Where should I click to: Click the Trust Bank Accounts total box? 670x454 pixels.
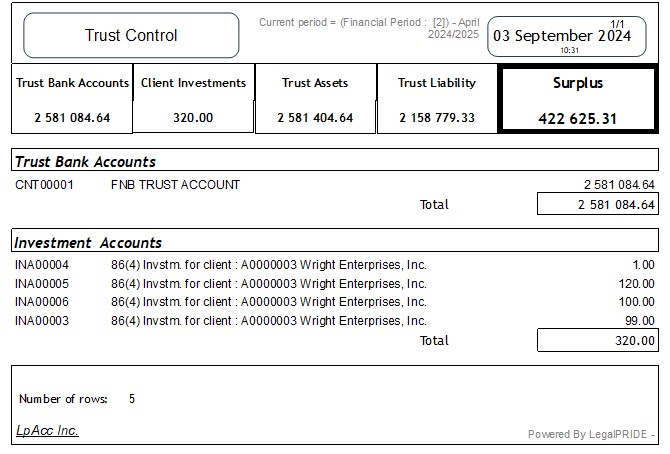pos(597,205)
